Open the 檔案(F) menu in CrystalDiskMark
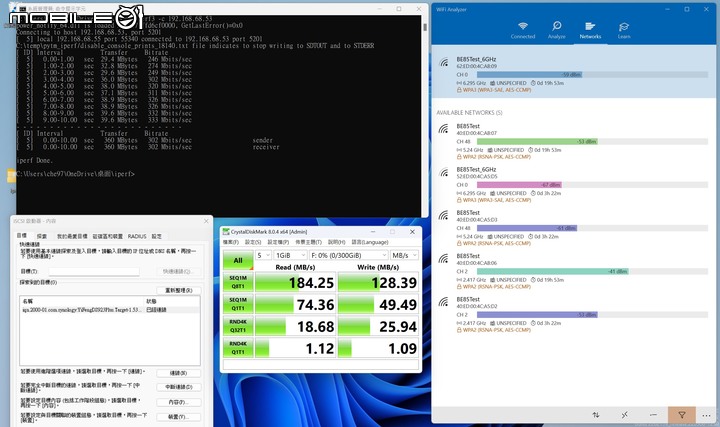Image resolution: width=720 pixels, height=427 pixels. tap(231, 242)
